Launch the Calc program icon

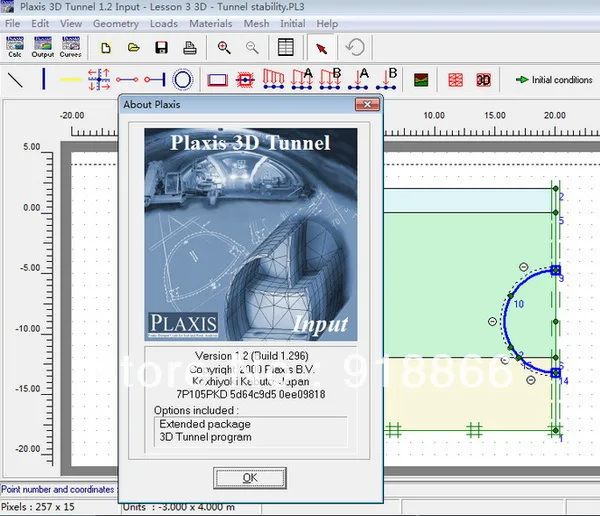click(15, 47)
